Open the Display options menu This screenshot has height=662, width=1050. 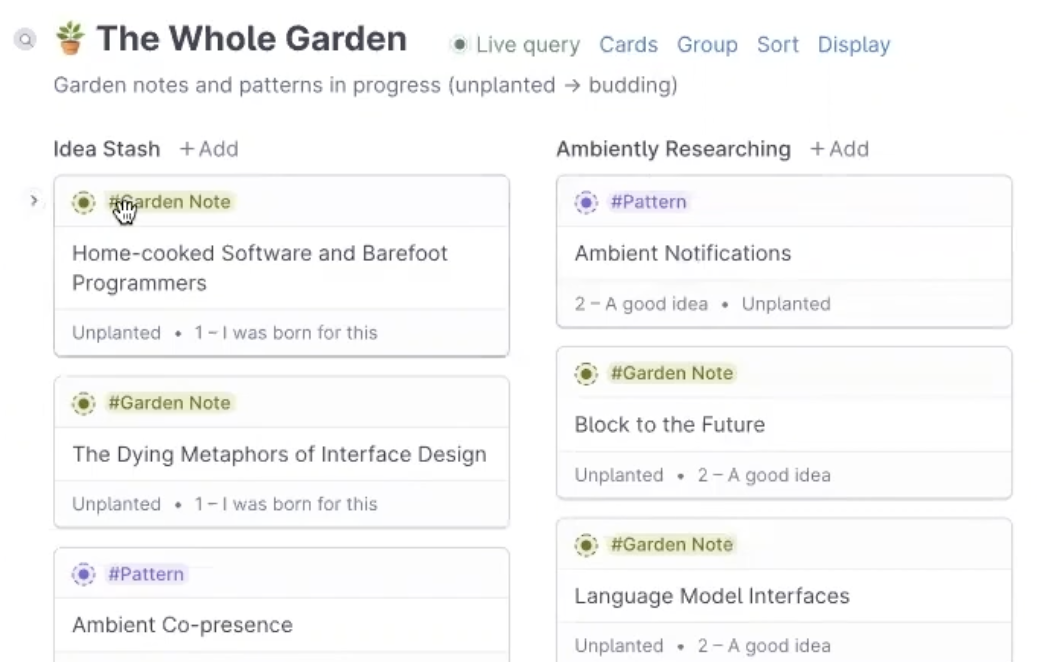coord(854,45)
